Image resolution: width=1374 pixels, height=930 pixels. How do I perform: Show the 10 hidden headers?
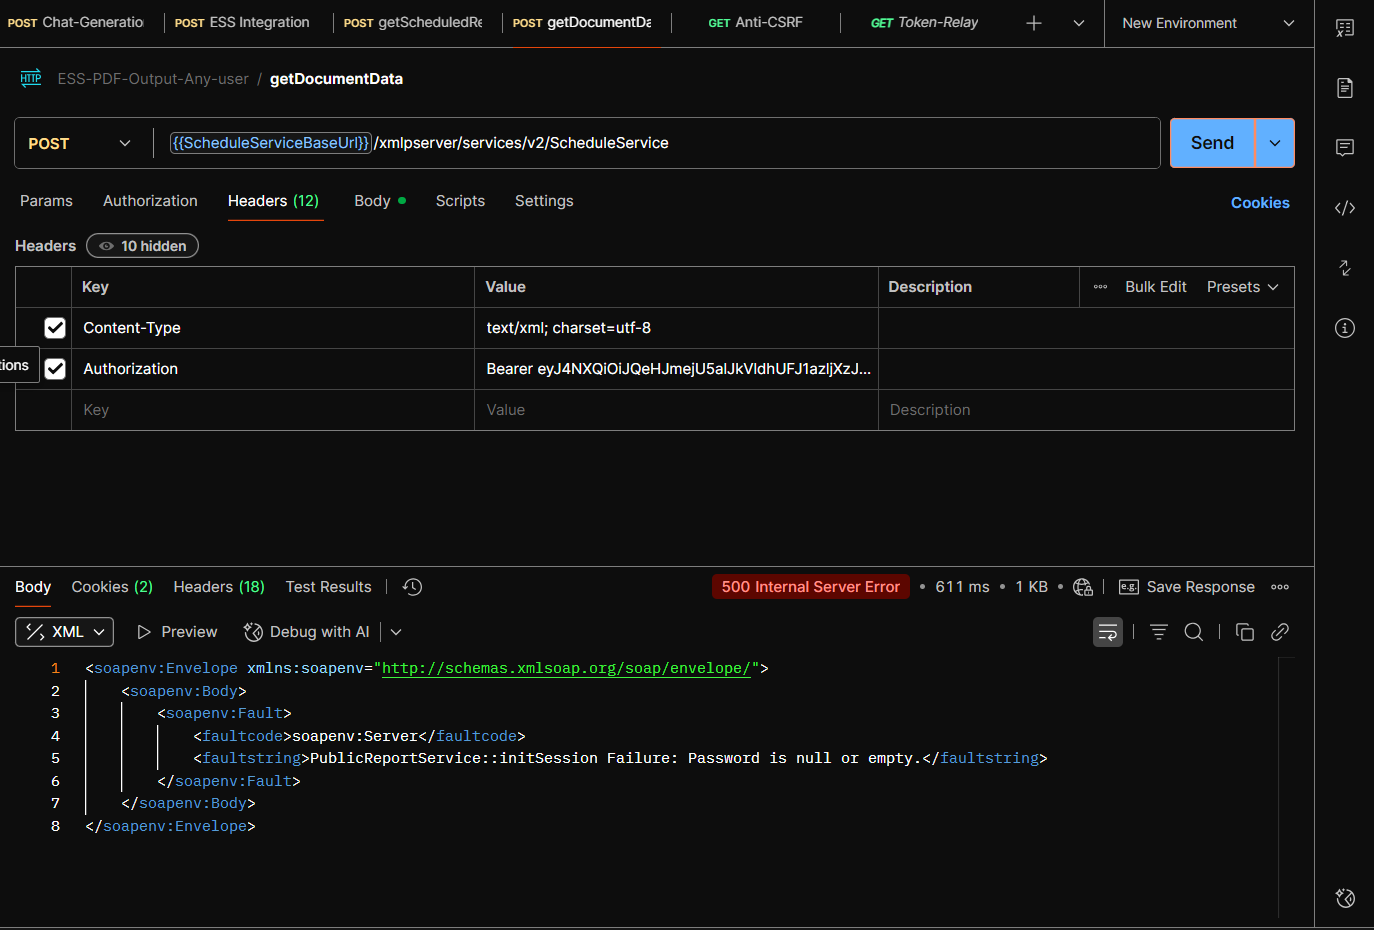point(142,246)
